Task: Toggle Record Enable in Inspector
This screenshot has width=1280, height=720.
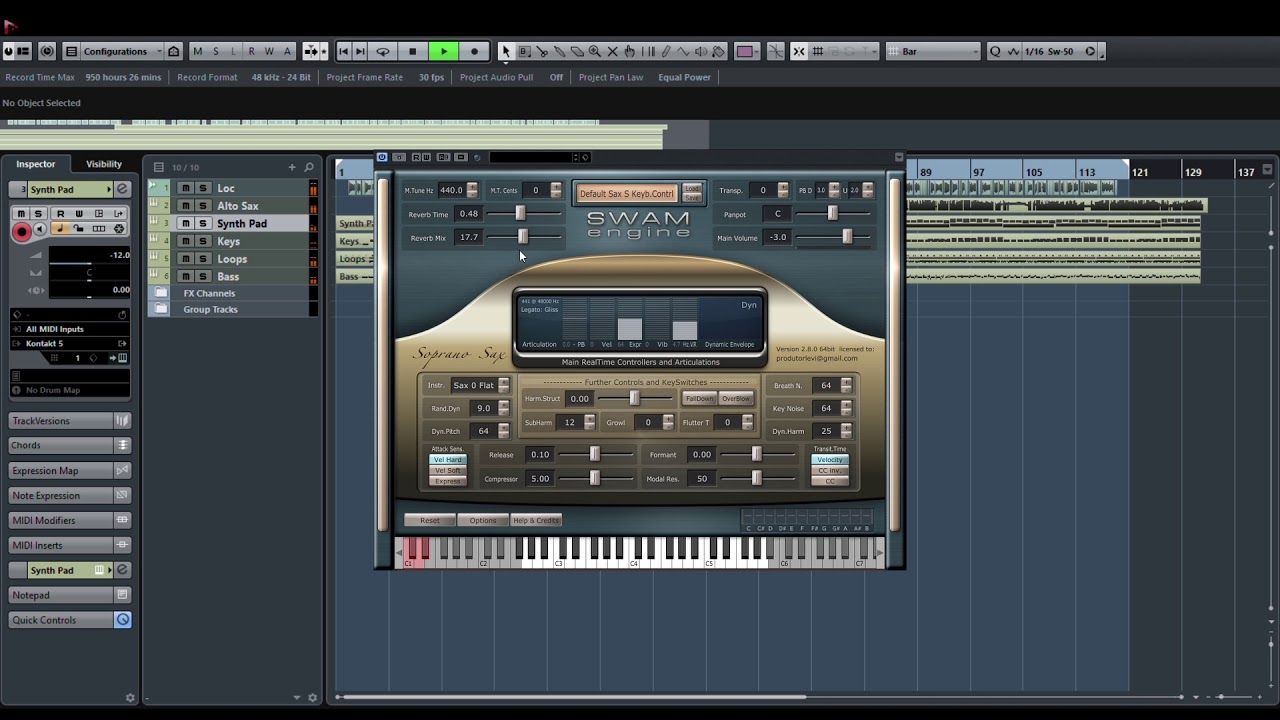Action: (x=21, y=231)
